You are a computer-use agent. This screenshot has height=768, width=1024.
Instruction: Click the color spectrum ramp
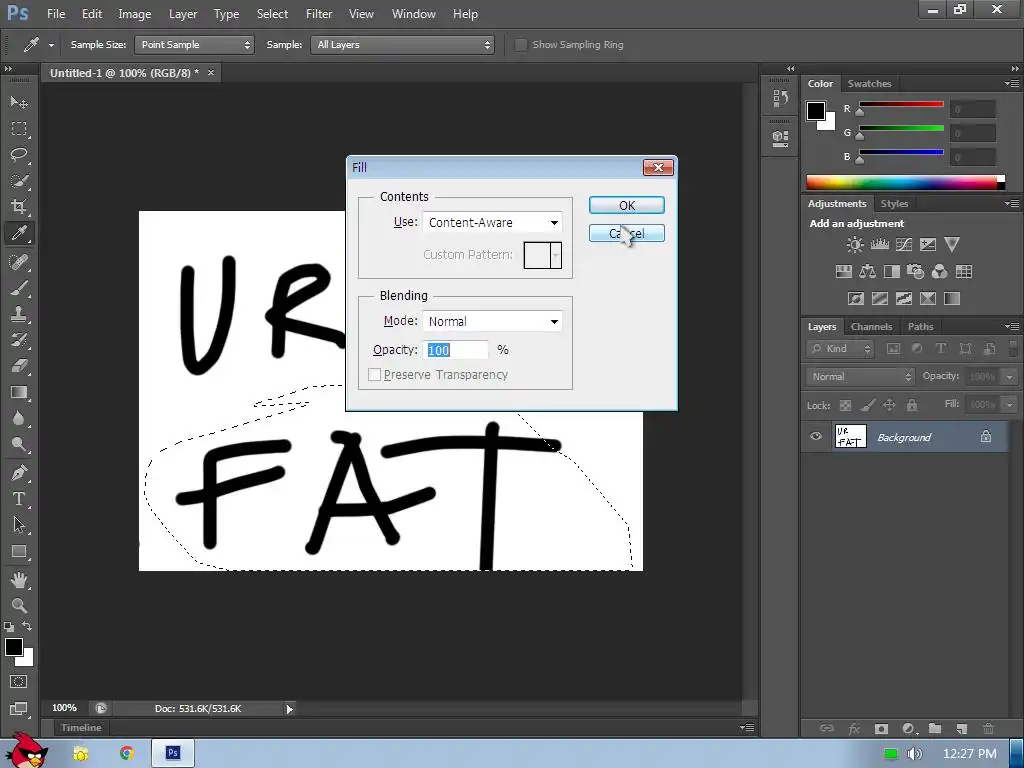click(x=905, y=182)
